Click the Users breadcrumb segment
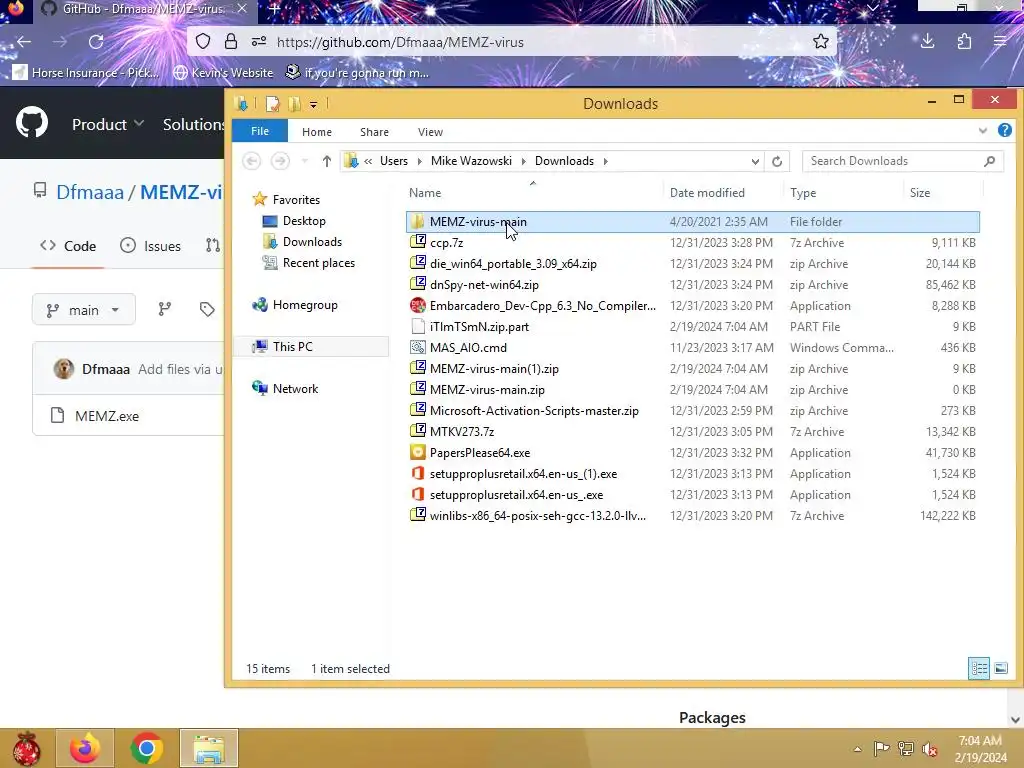The width and height of the screenshot is (1024, 768). [x=394, y=161]
